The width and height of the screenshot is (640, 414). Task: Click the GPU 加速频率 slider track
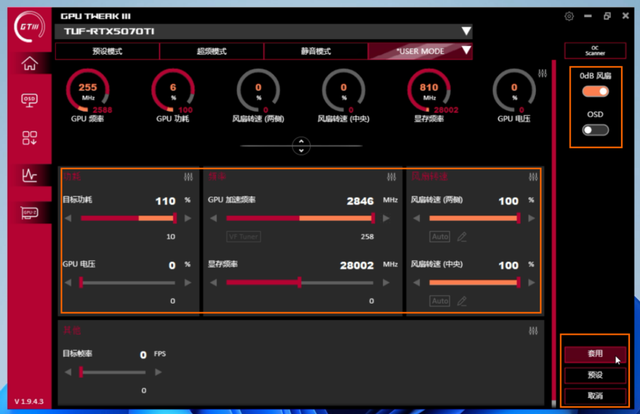300,218
